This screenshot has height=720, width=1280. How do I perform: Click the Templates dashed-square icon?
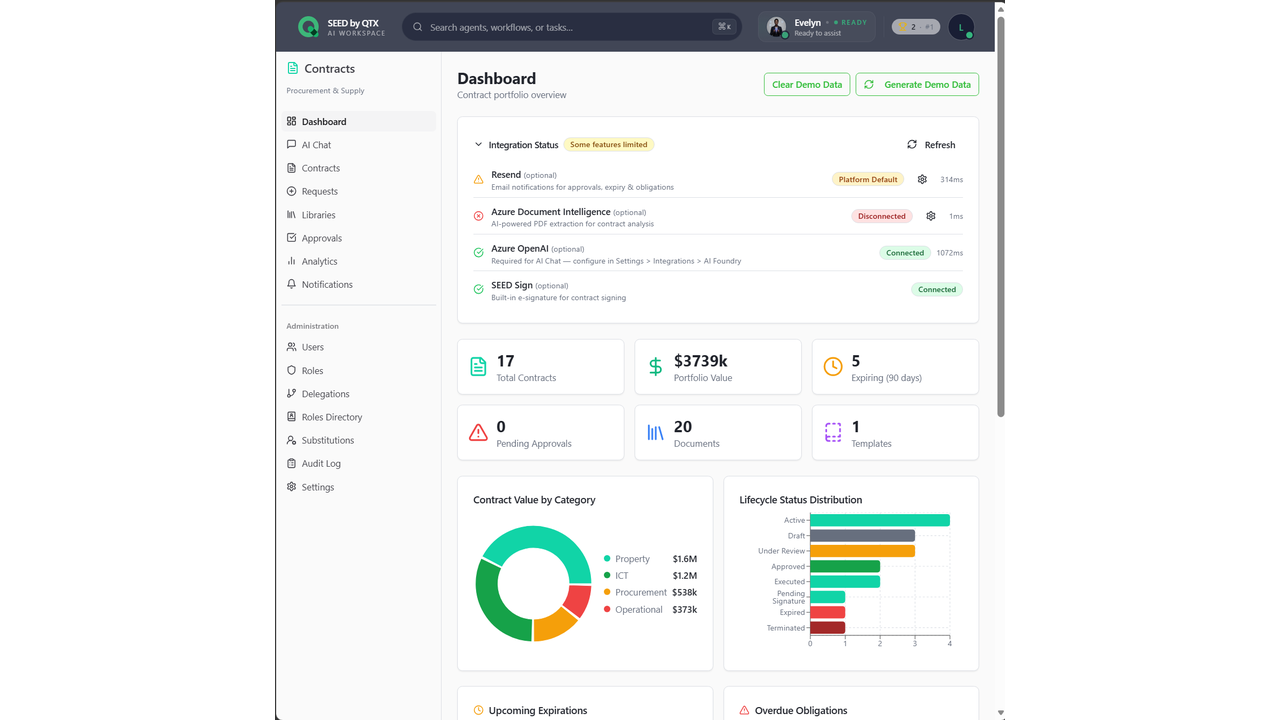(x=833, y=433)
